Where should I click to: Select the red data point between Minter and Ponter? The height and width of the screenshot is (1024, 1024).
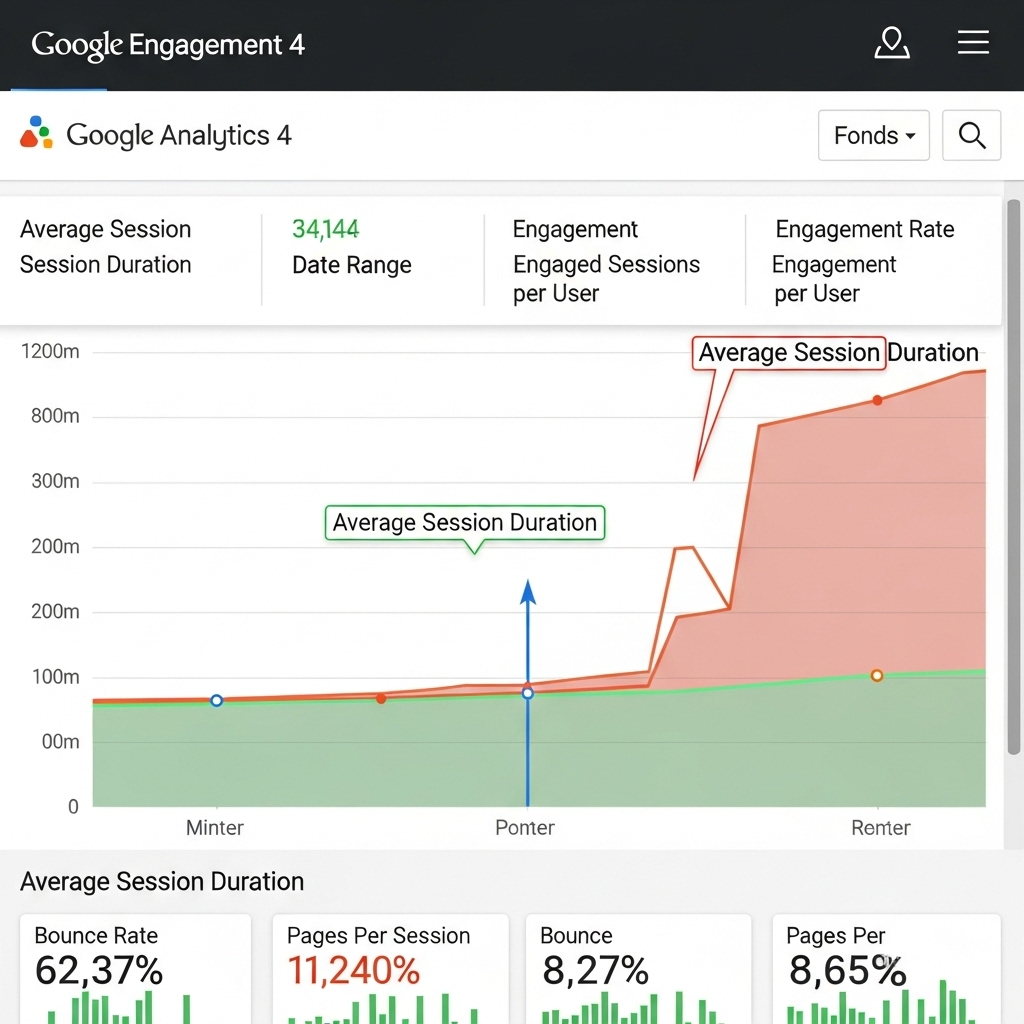point(381,699)
